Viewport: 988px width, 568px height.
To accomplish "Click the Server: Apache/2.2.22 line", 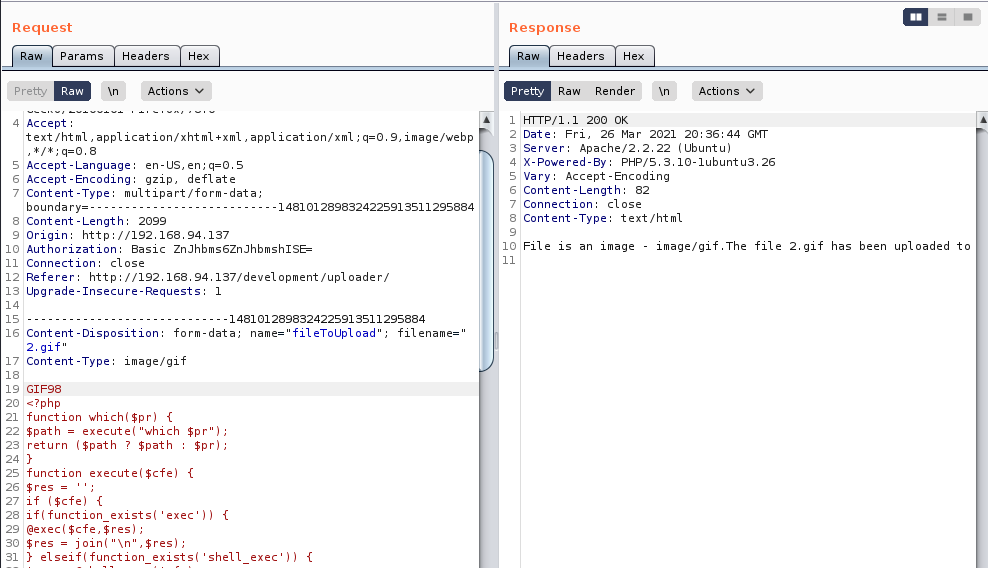I will pos(628,148).
